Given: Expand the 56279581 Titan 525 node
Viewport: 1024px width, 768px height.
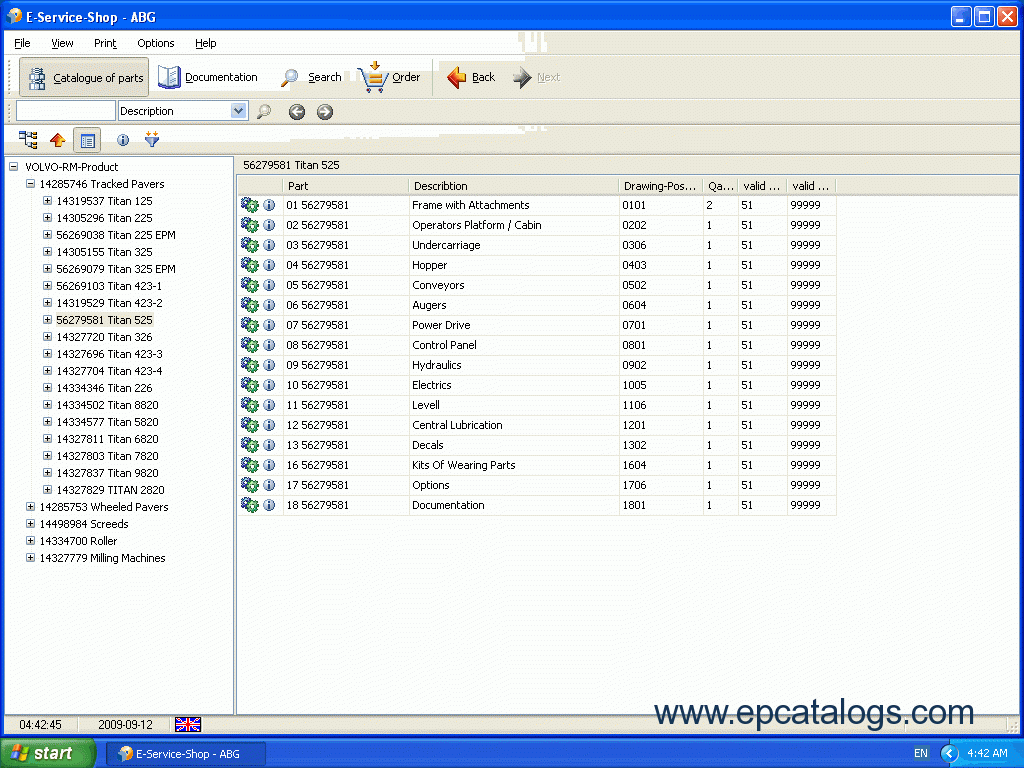Looking at the screenshot, I should [47, 319].
